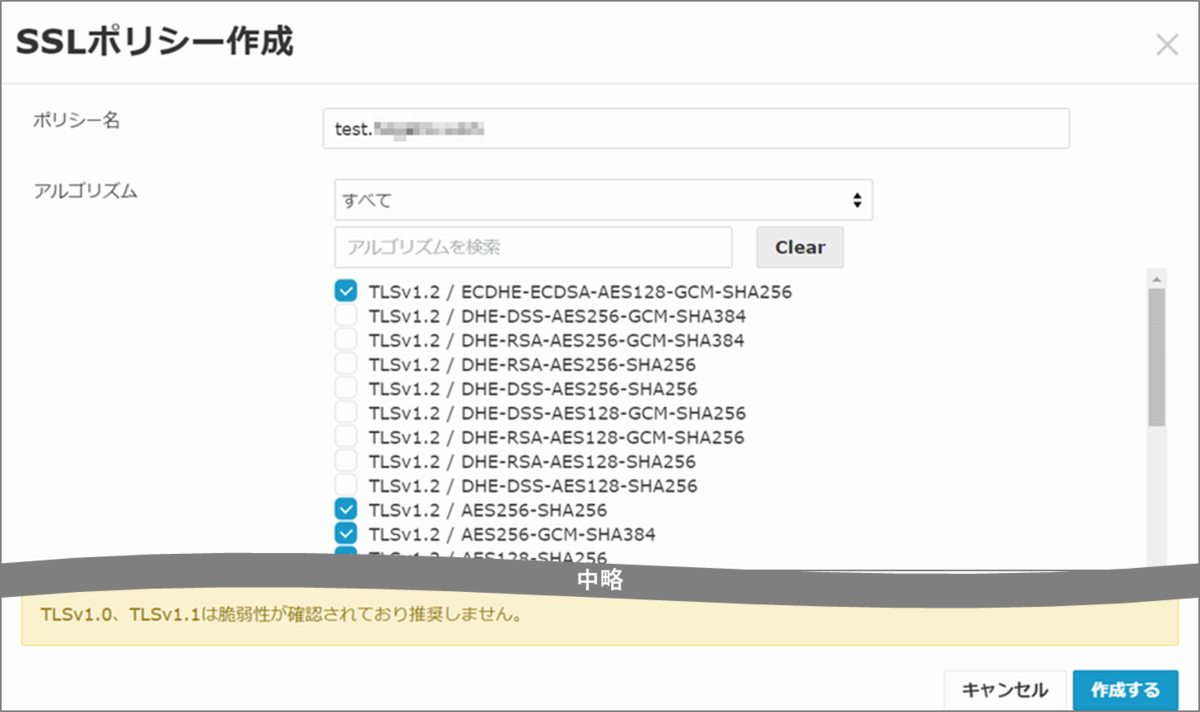Viewport: 1200px width, 712px height.
Task: Click the DHE-RSA-AES128-SHA256 label text
Action: coord(532,461)
